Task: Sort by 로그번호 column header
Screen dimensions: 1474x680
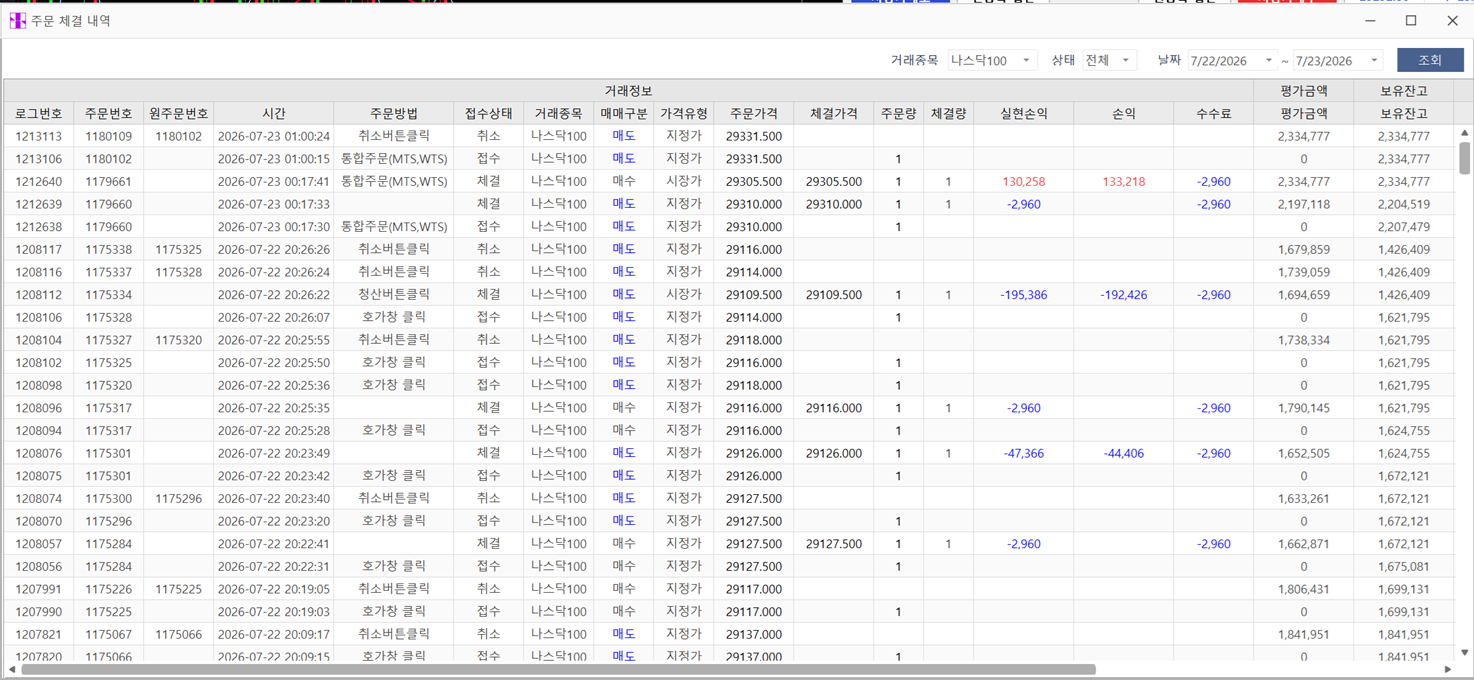Action: (39, 113)
